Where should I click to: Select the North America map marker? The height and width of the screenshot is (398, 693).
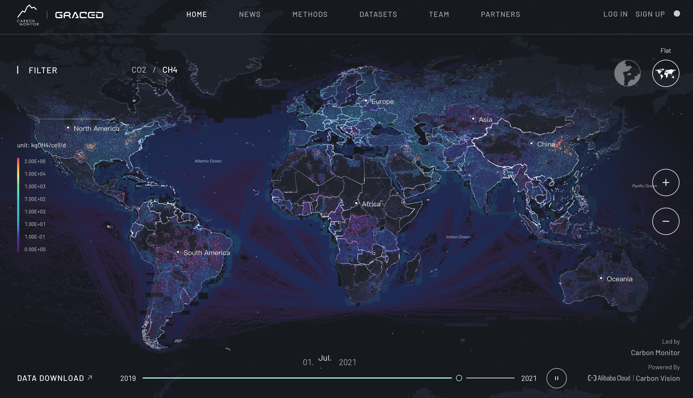[x=68, y=128]
